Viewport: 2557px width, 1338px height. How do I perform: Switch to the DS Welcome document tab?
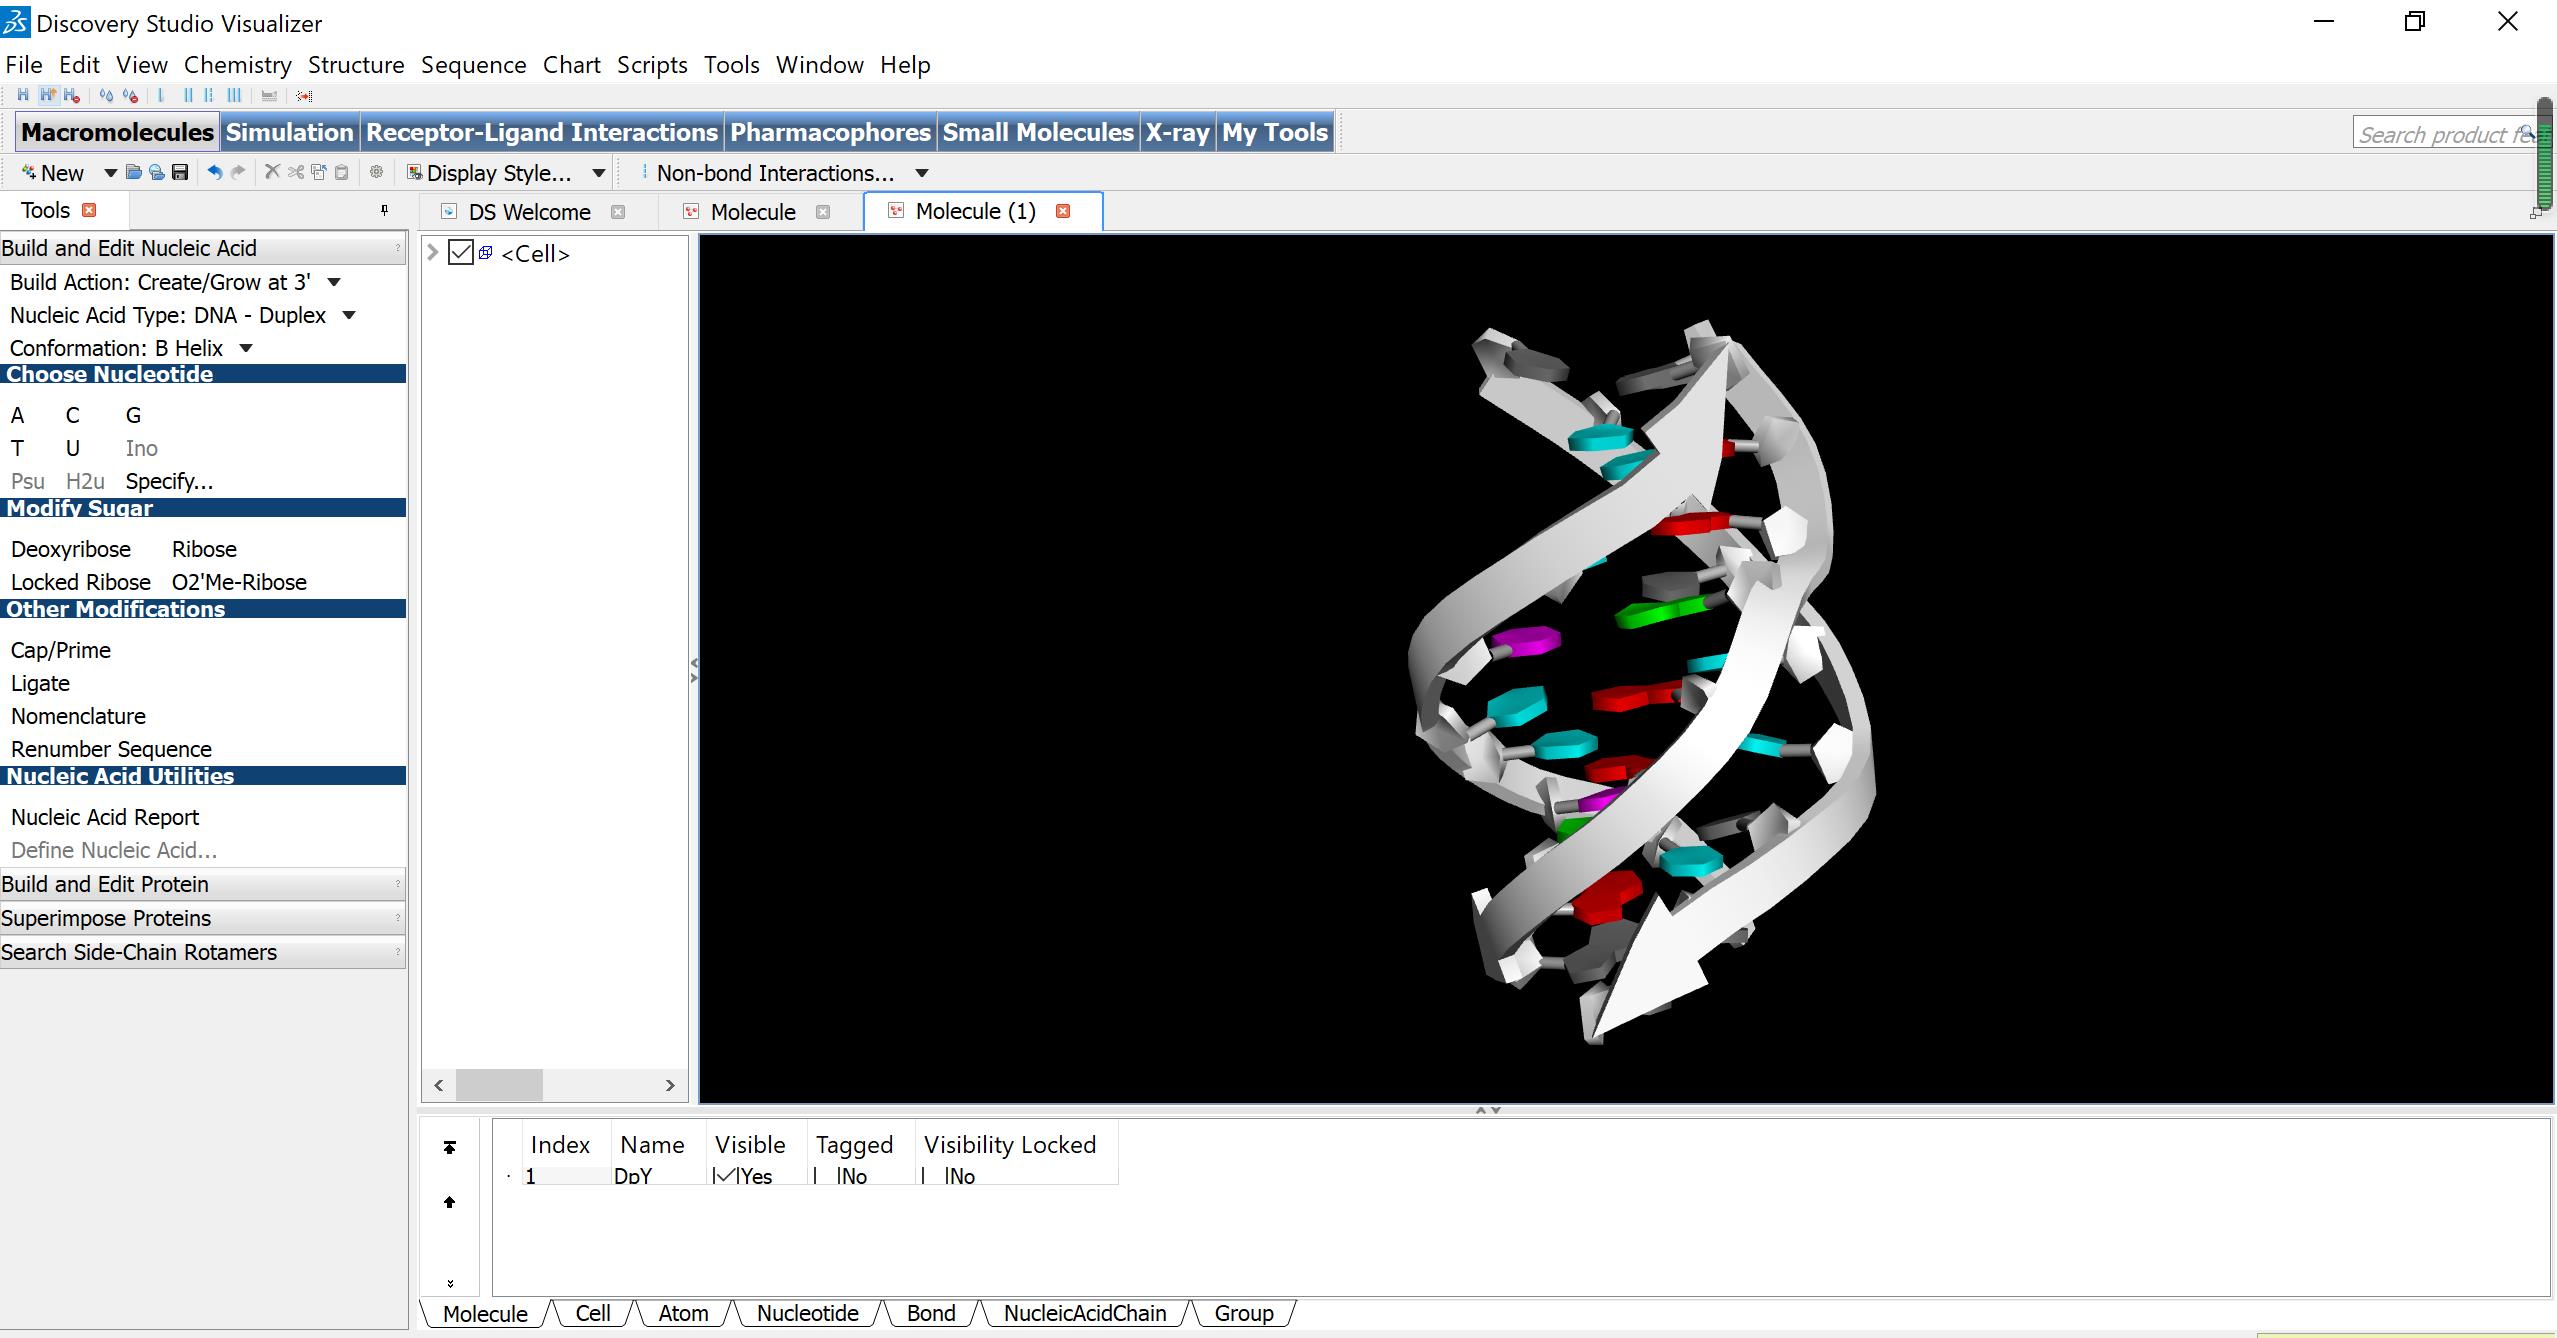530,212
